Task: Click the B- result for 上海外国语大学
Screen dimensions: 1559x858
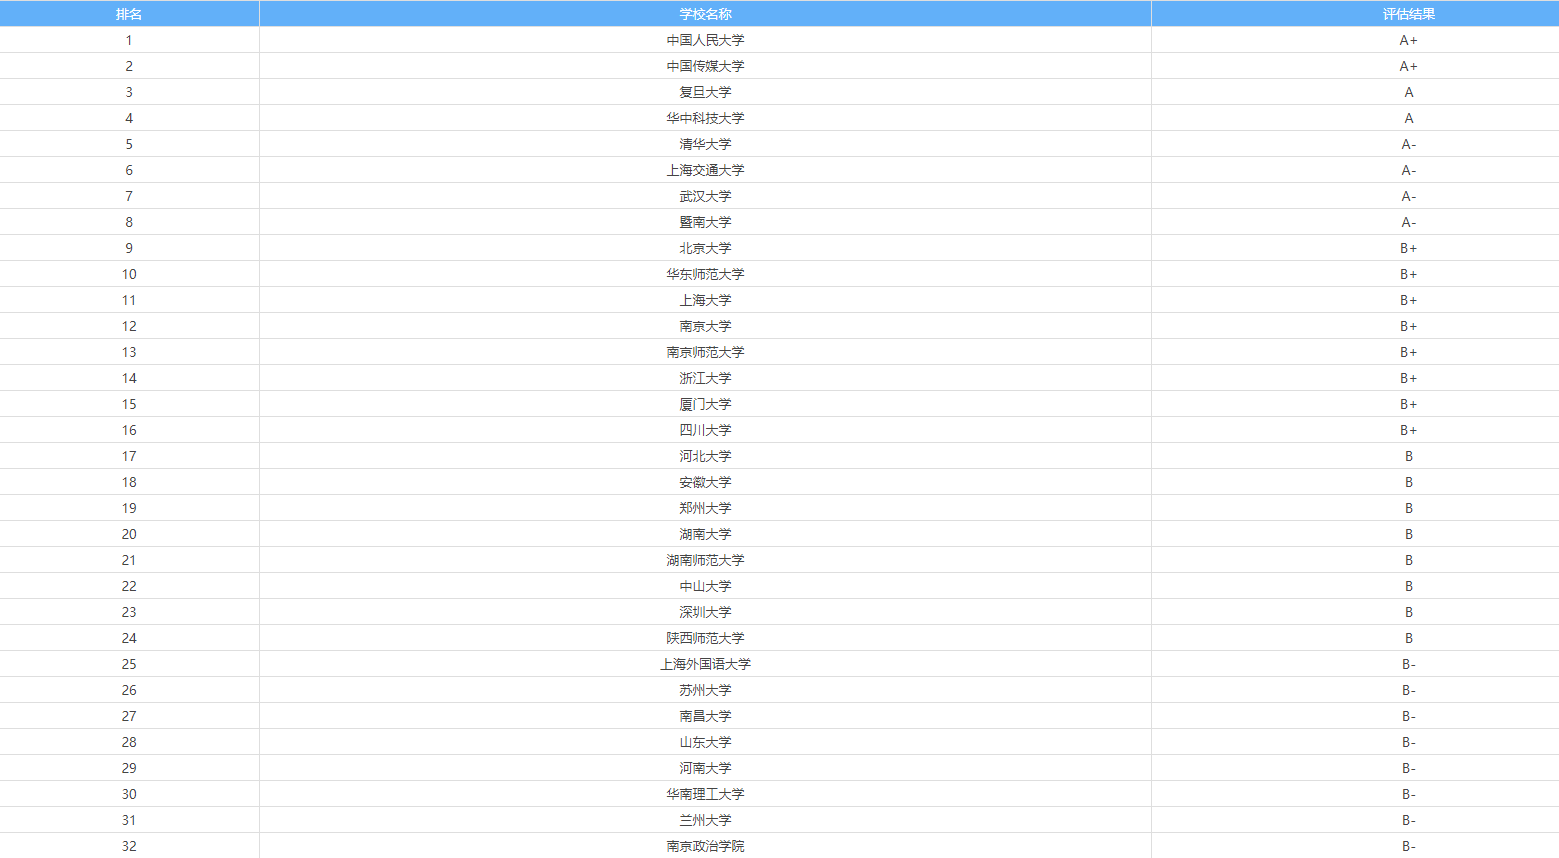Action: (1408, 664)
